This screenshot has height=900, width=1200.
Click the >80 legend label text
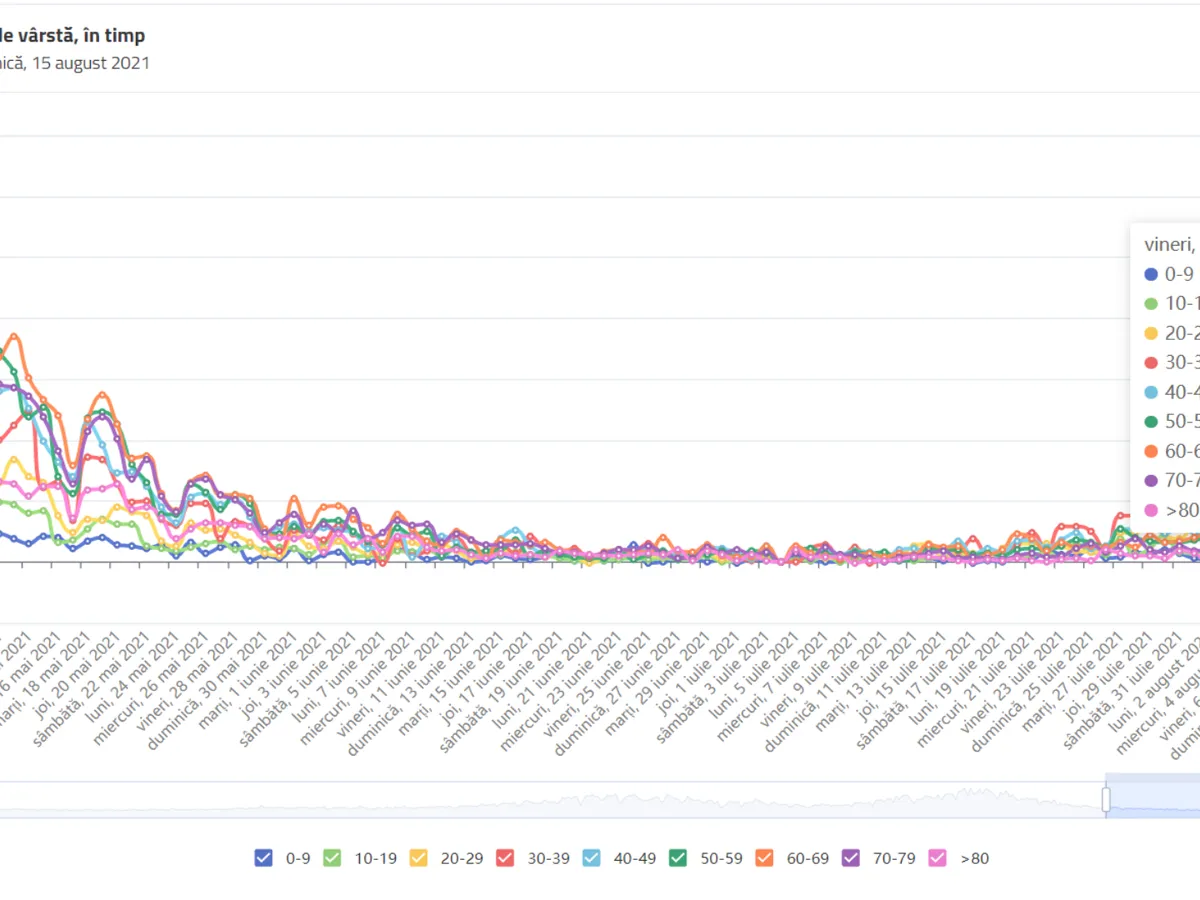pos(974,858)
